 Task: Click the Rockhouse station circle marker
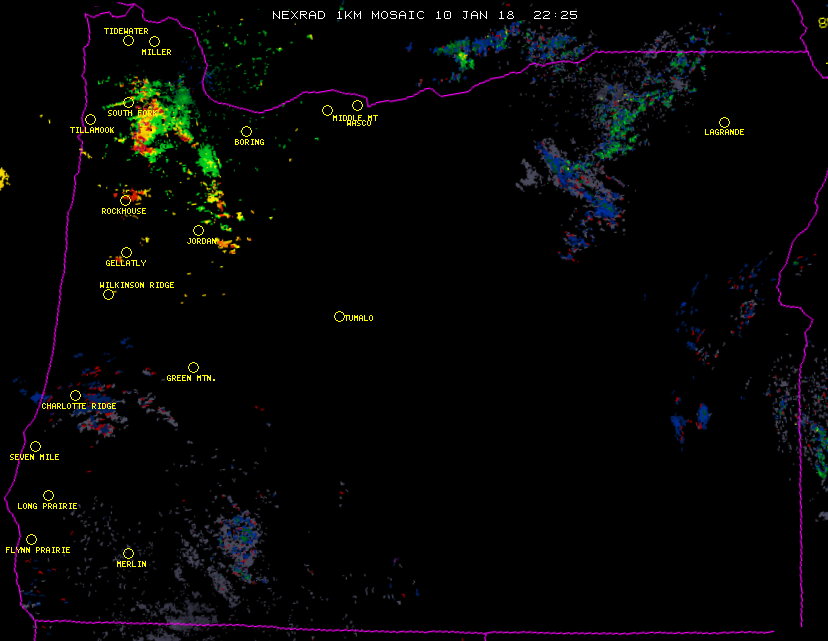(x=126, y=201)
